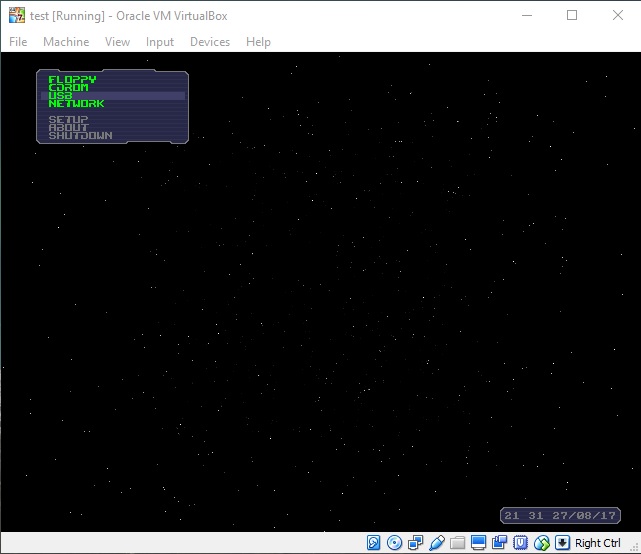Open the Help menu
The image size is (641, 554).
point(258,42)
